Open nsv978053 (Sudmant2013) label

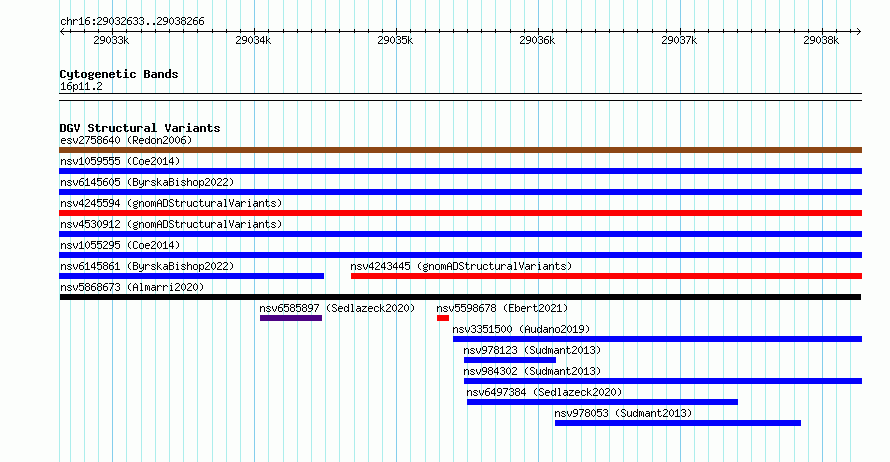click(623, 413)
